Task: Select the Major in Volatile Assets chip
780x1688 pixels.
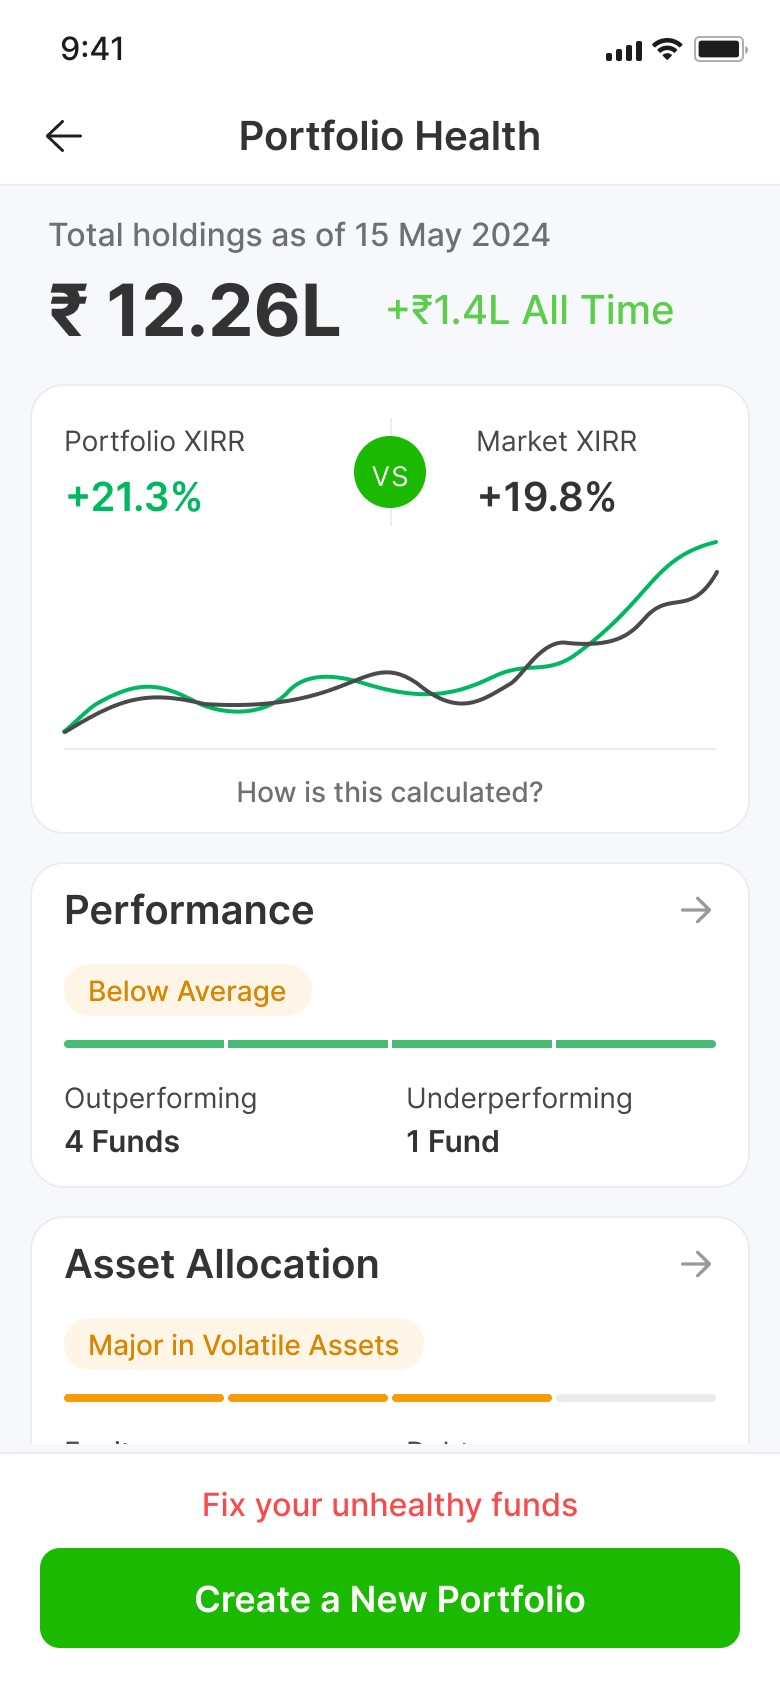Action: click(x=244, y=1344)
